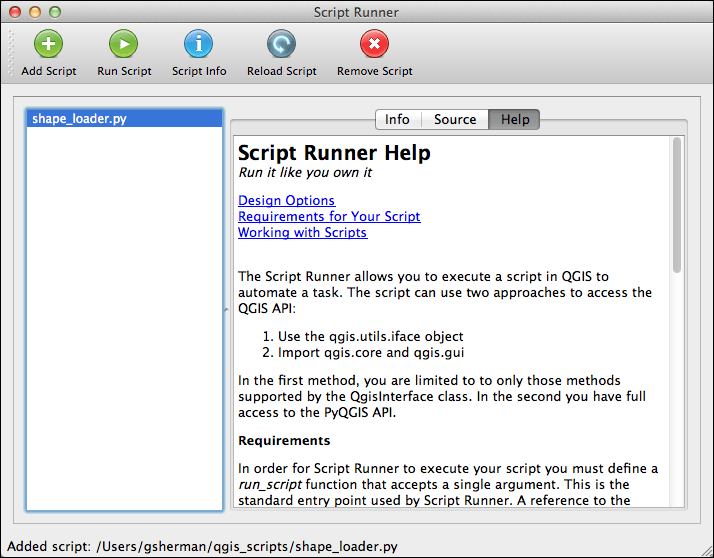The image size is (714, 558).
Task: Click the splitter handle between list and help
Action: [x=226, y=310]
